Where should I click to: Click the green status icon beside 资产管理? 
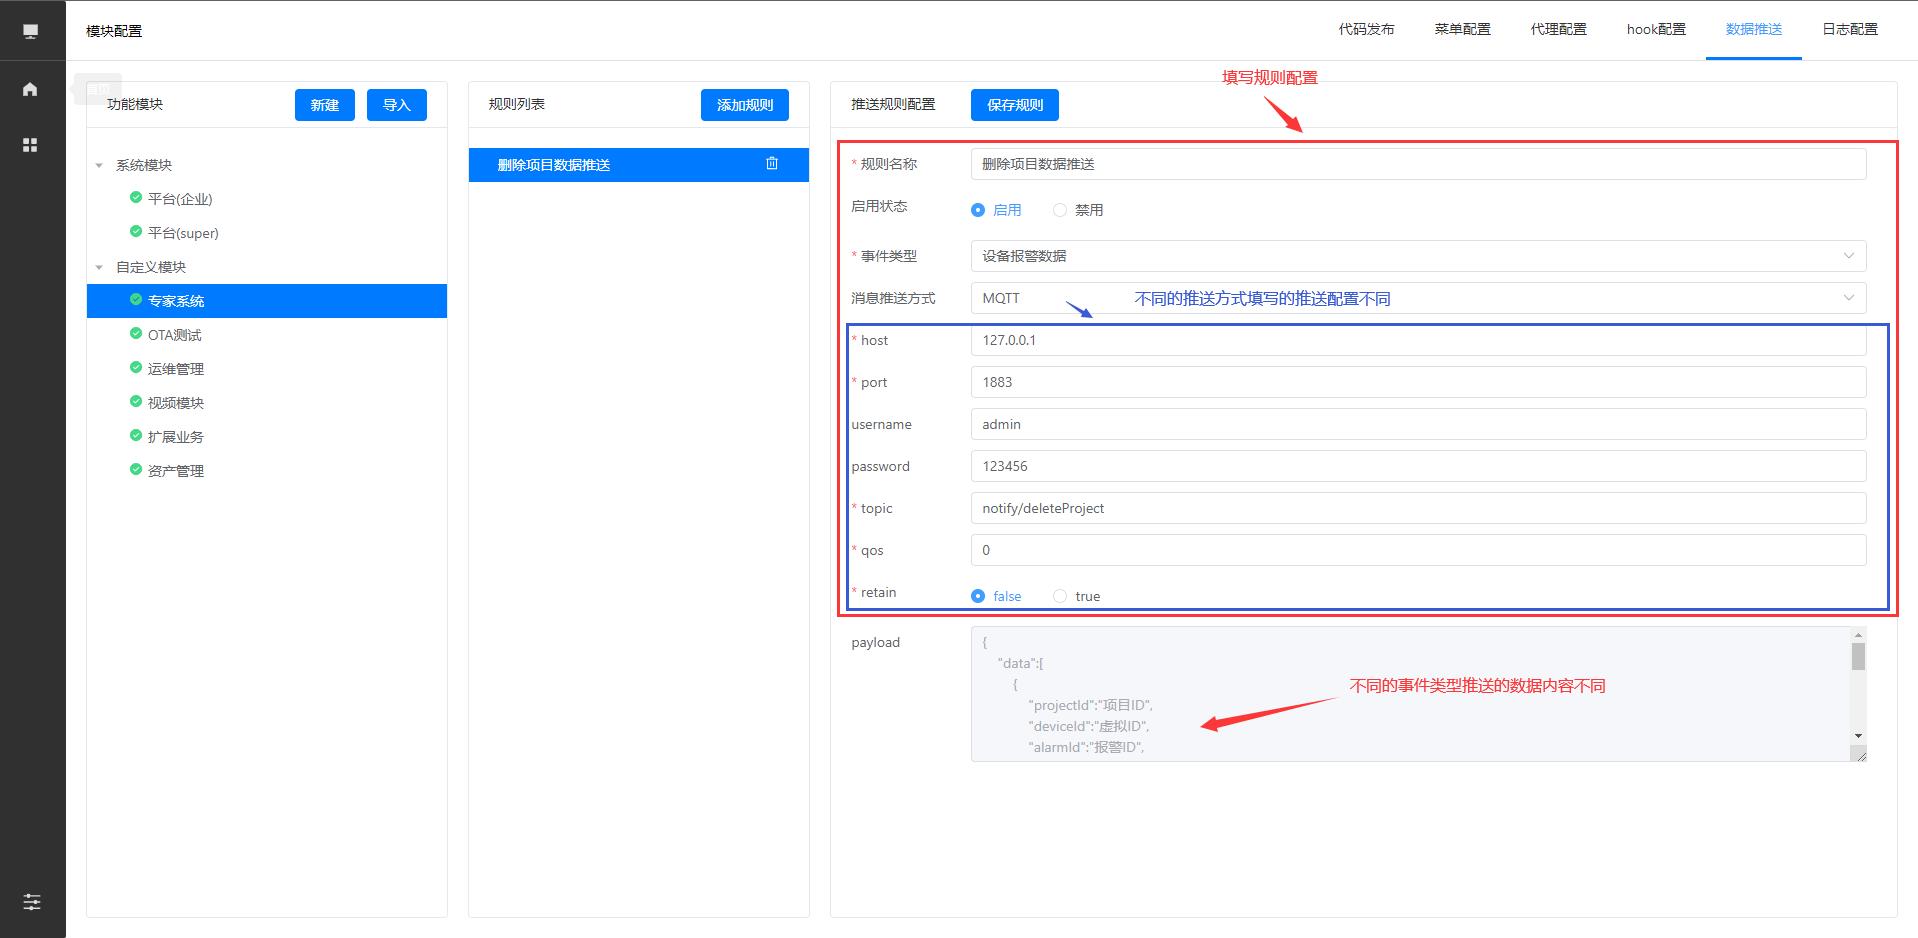pyautogui.click(x=136, y=470)
